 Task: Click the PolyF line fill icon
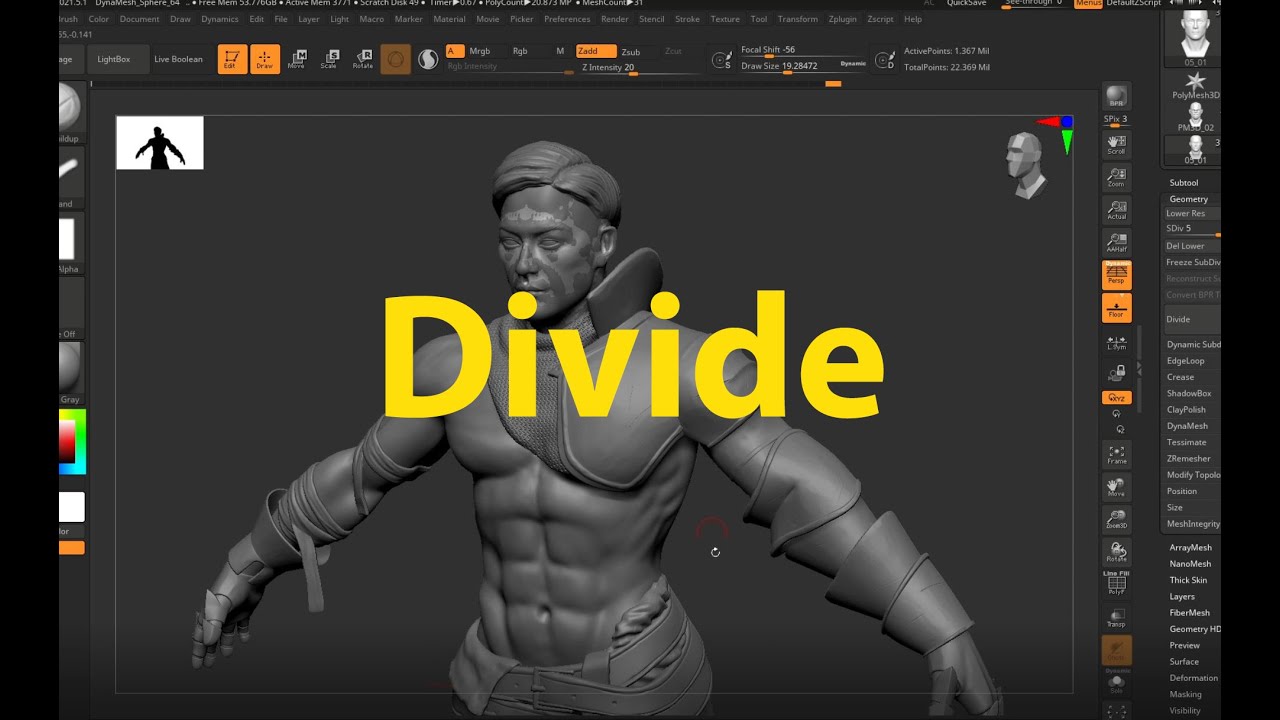click(x=1117, y=586)
